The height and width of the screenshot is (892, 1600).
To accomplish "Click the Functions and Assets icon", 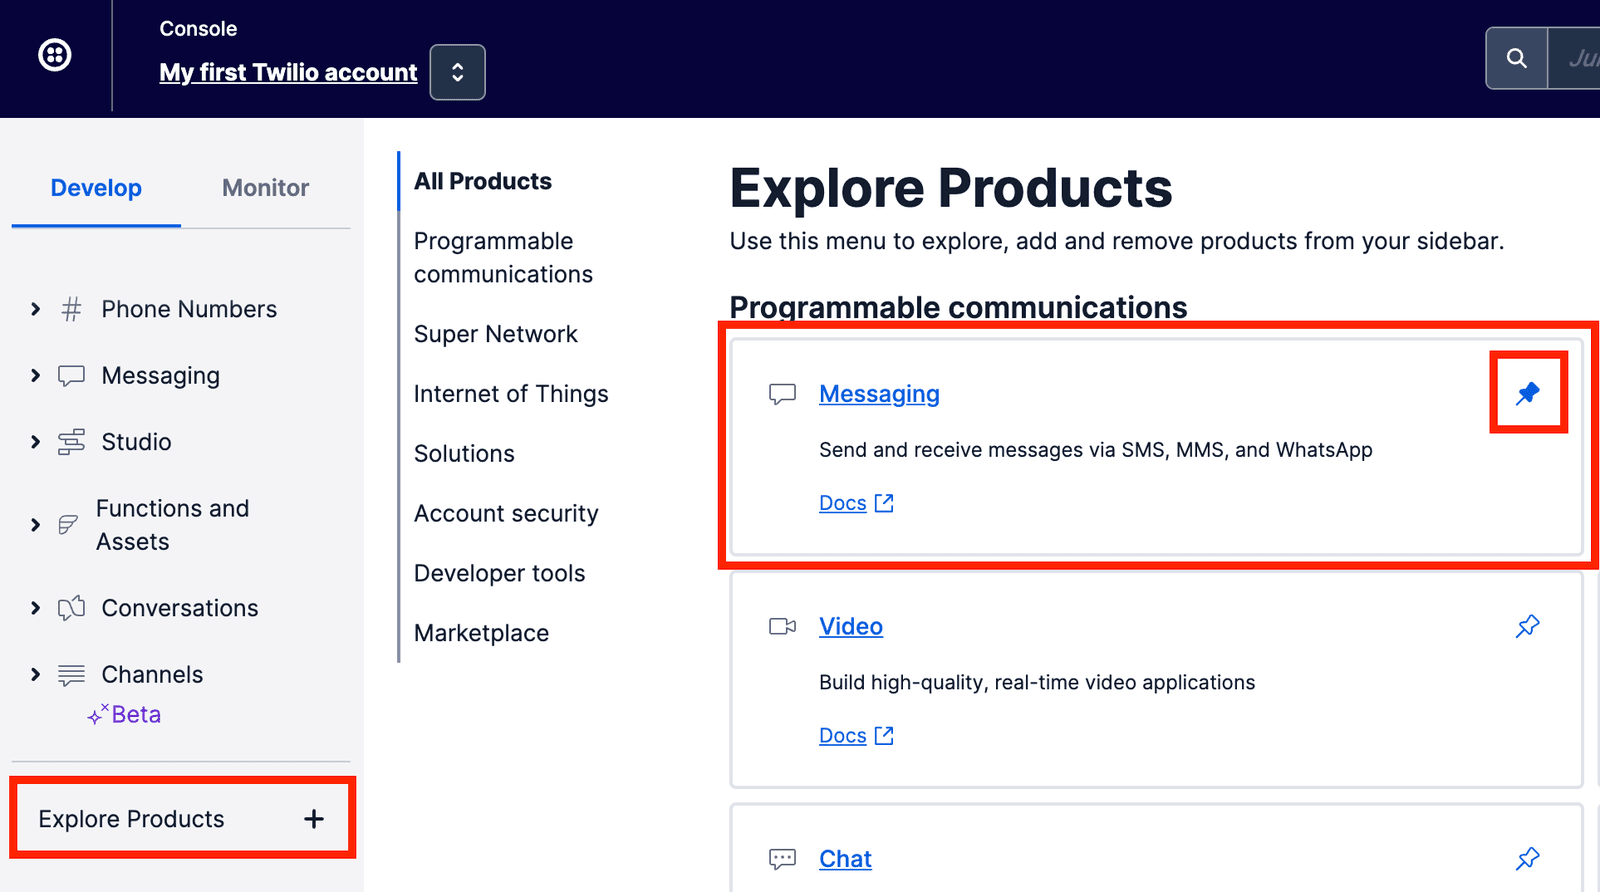I will tap(68, 525).
